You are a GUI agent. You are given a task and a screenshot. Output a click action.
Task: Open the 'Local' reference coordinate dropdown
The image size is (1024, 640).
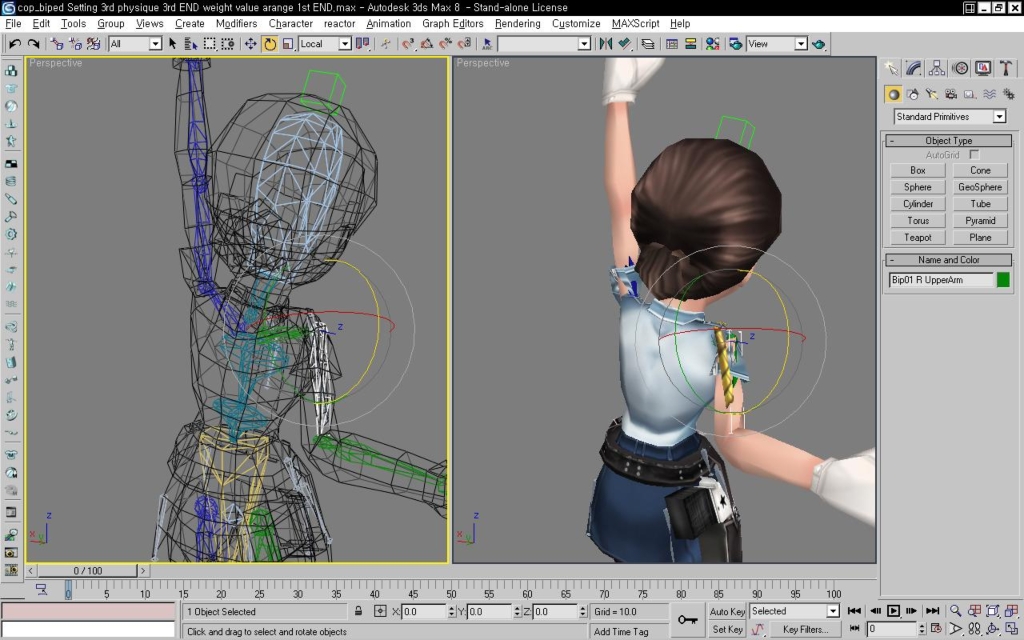pyautogui.click(x=325, y=44)
